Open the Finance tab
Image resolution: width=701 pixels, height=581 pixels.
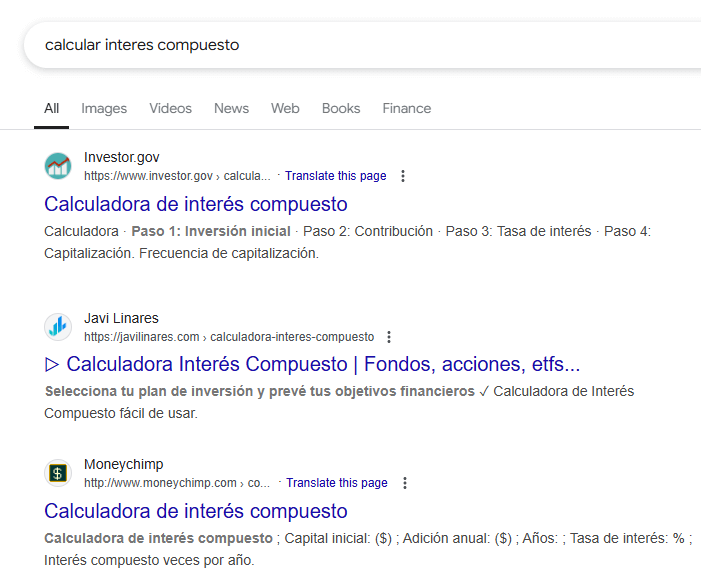pos(406,109)
